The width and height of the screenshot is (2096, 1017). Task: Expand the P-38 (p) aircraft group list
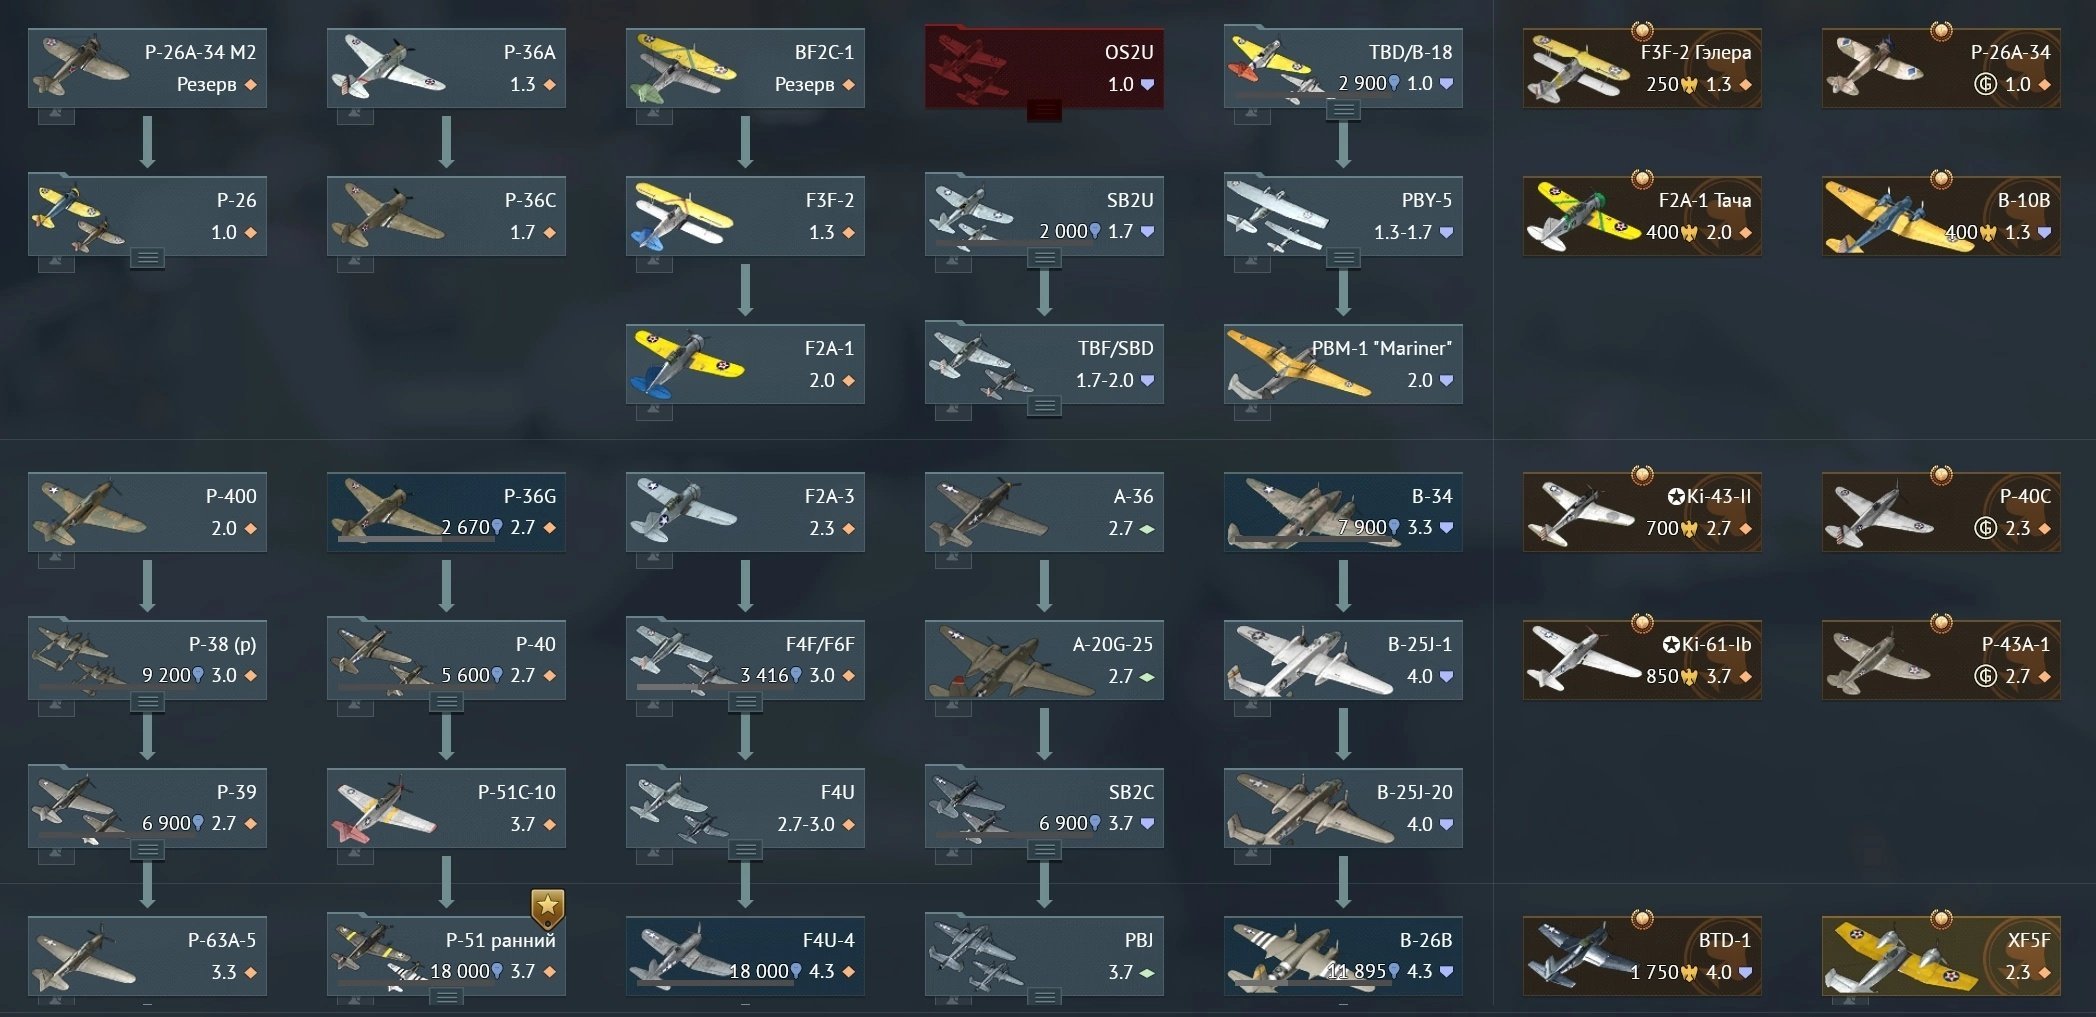click(147, 702)
